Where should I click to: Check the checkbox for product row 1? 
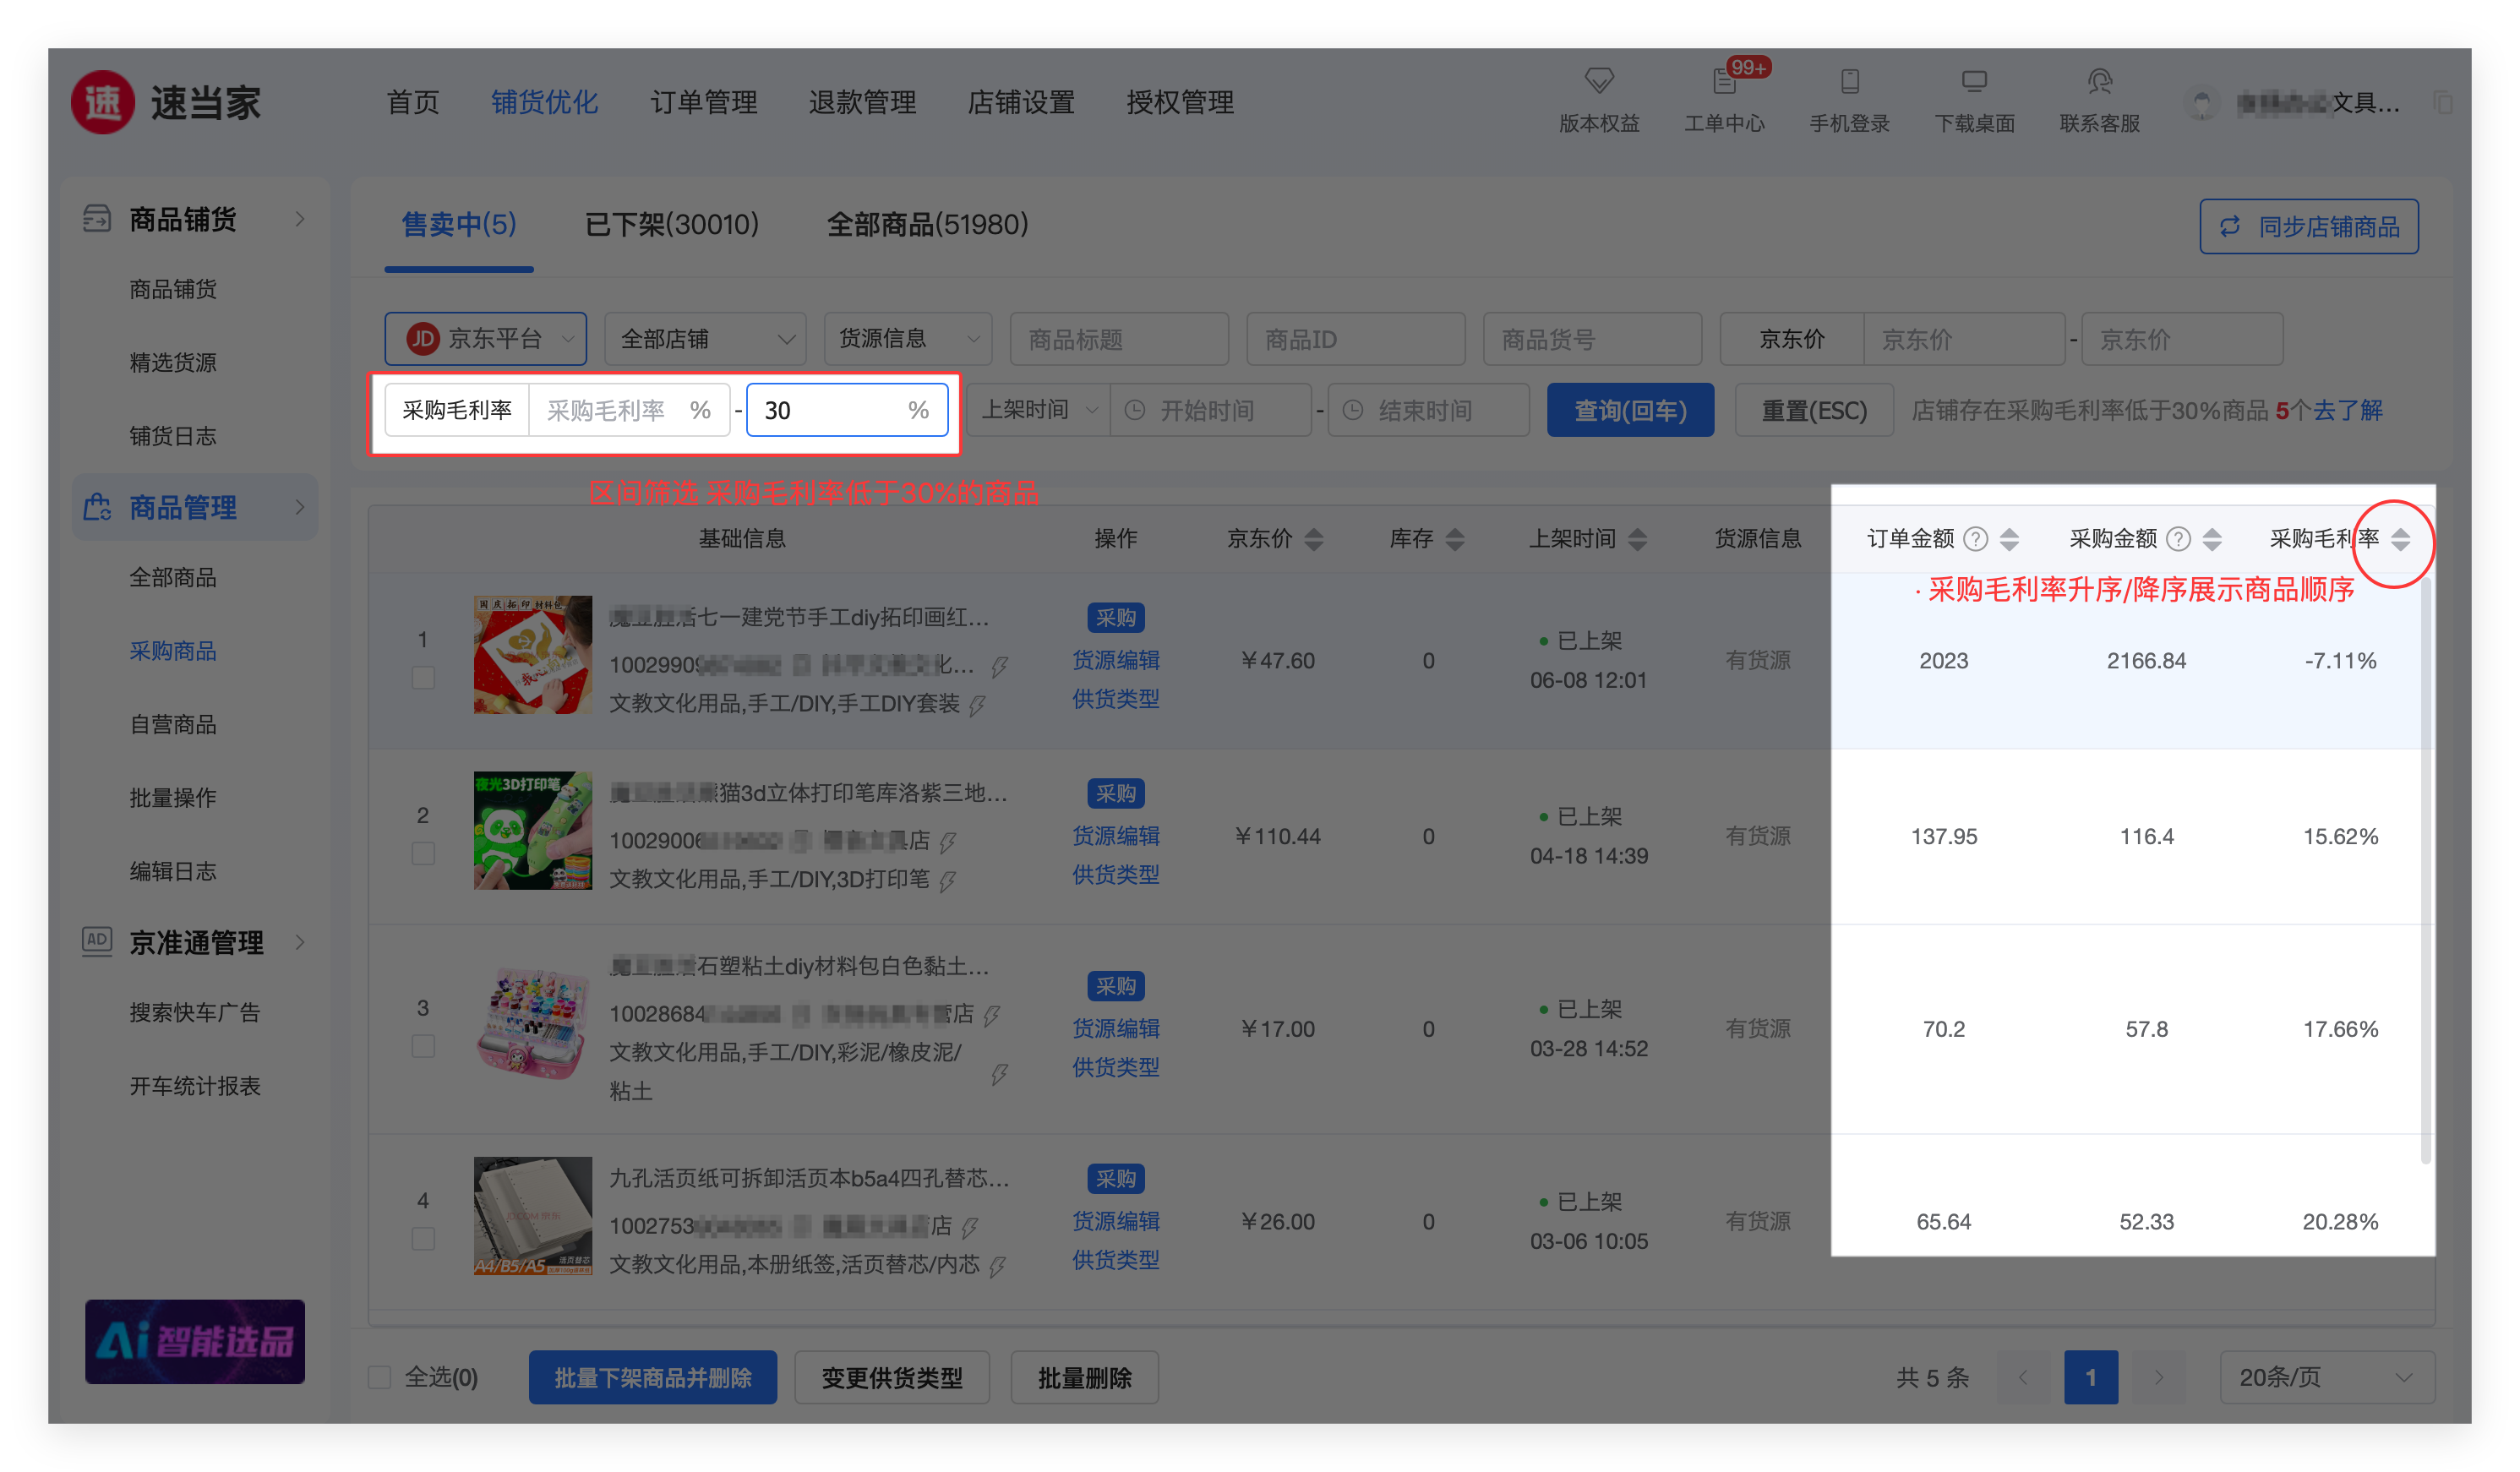click(423, 678)
